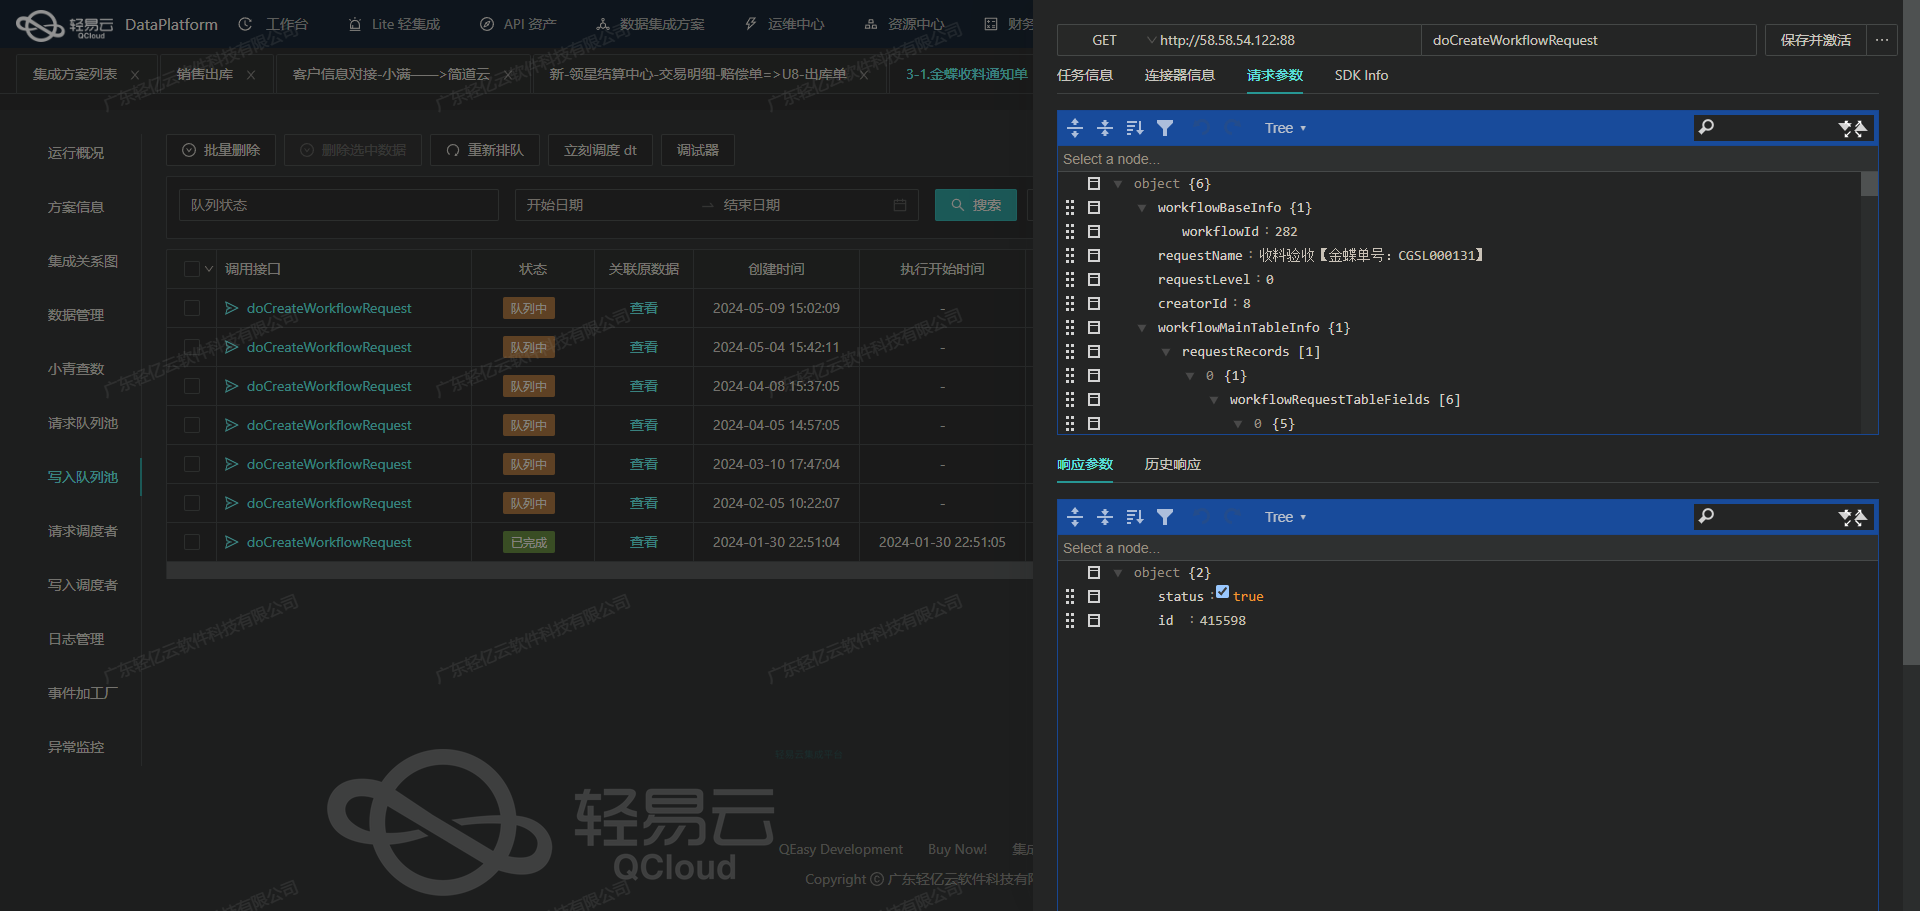The height and width of the screenshot is (911, 1920).
Task: Redo action in request params editor
Action: point(1233,128)
